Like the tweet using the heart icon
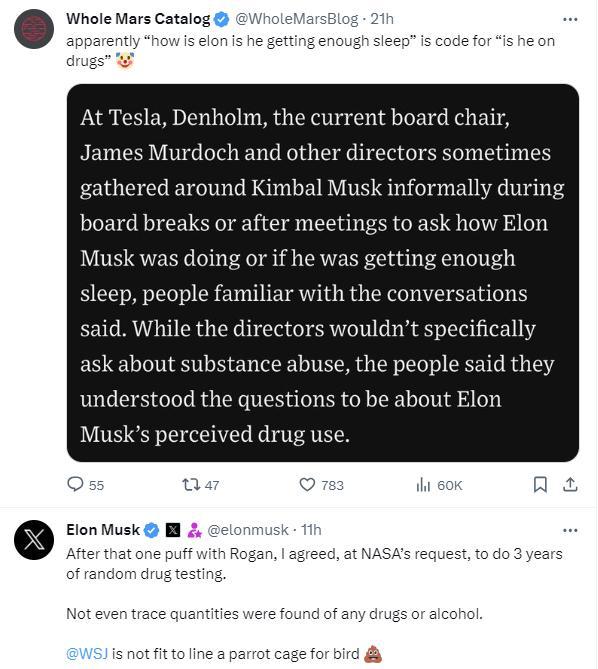The width and height of the screenshot is (598, 669). [x=307, y=485]
